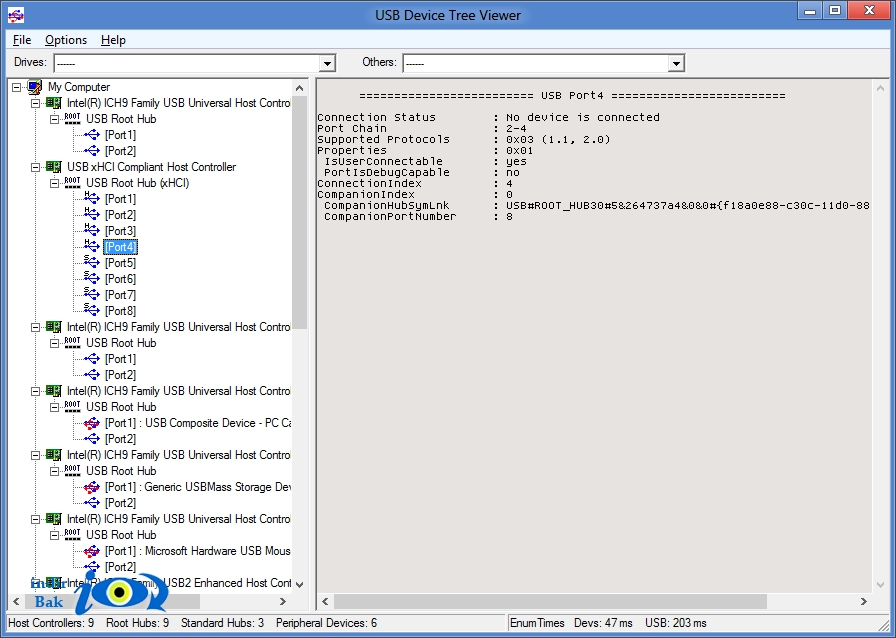The height and width of the screenshot is (638, 896).
Task: Collapse the root hub containing Generic USBMass Storage
Action: click(x=54, y=472)
